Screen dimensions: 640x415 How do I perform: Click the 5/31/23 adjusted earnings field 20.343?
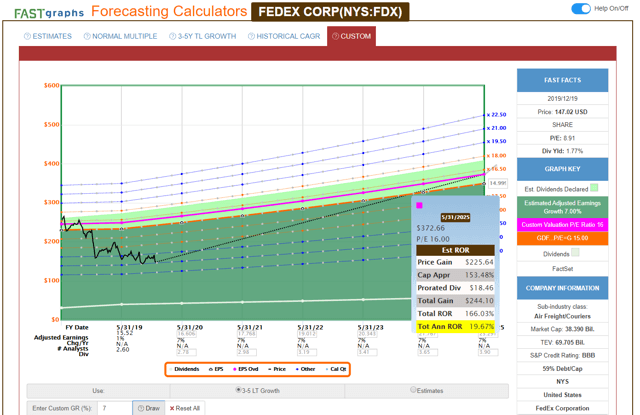368,334
